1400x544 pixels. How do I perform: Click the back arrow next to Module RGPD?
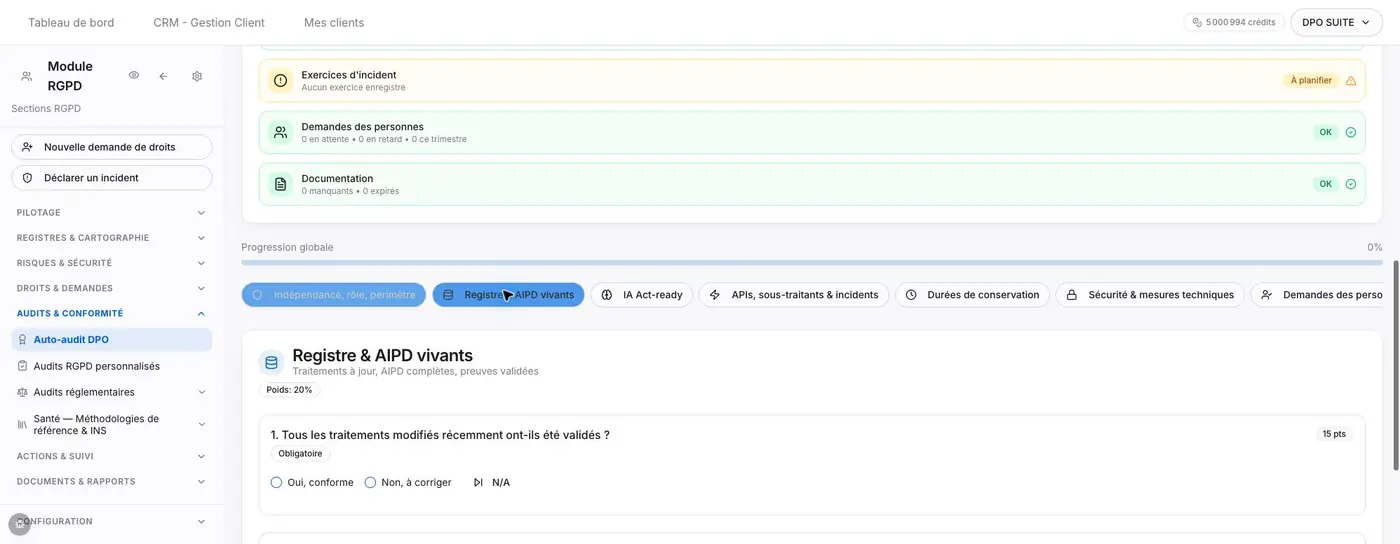coord(164,76)
